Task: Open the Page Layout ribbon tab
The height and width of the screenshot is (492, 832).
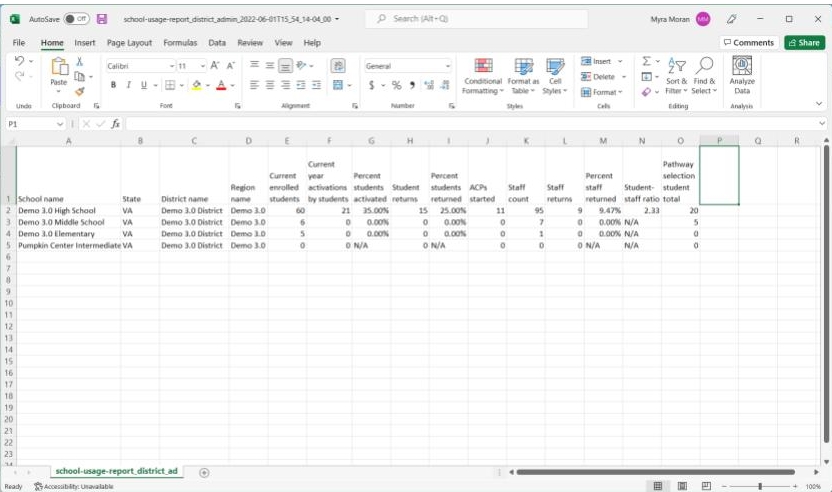Action: (130, 43)
